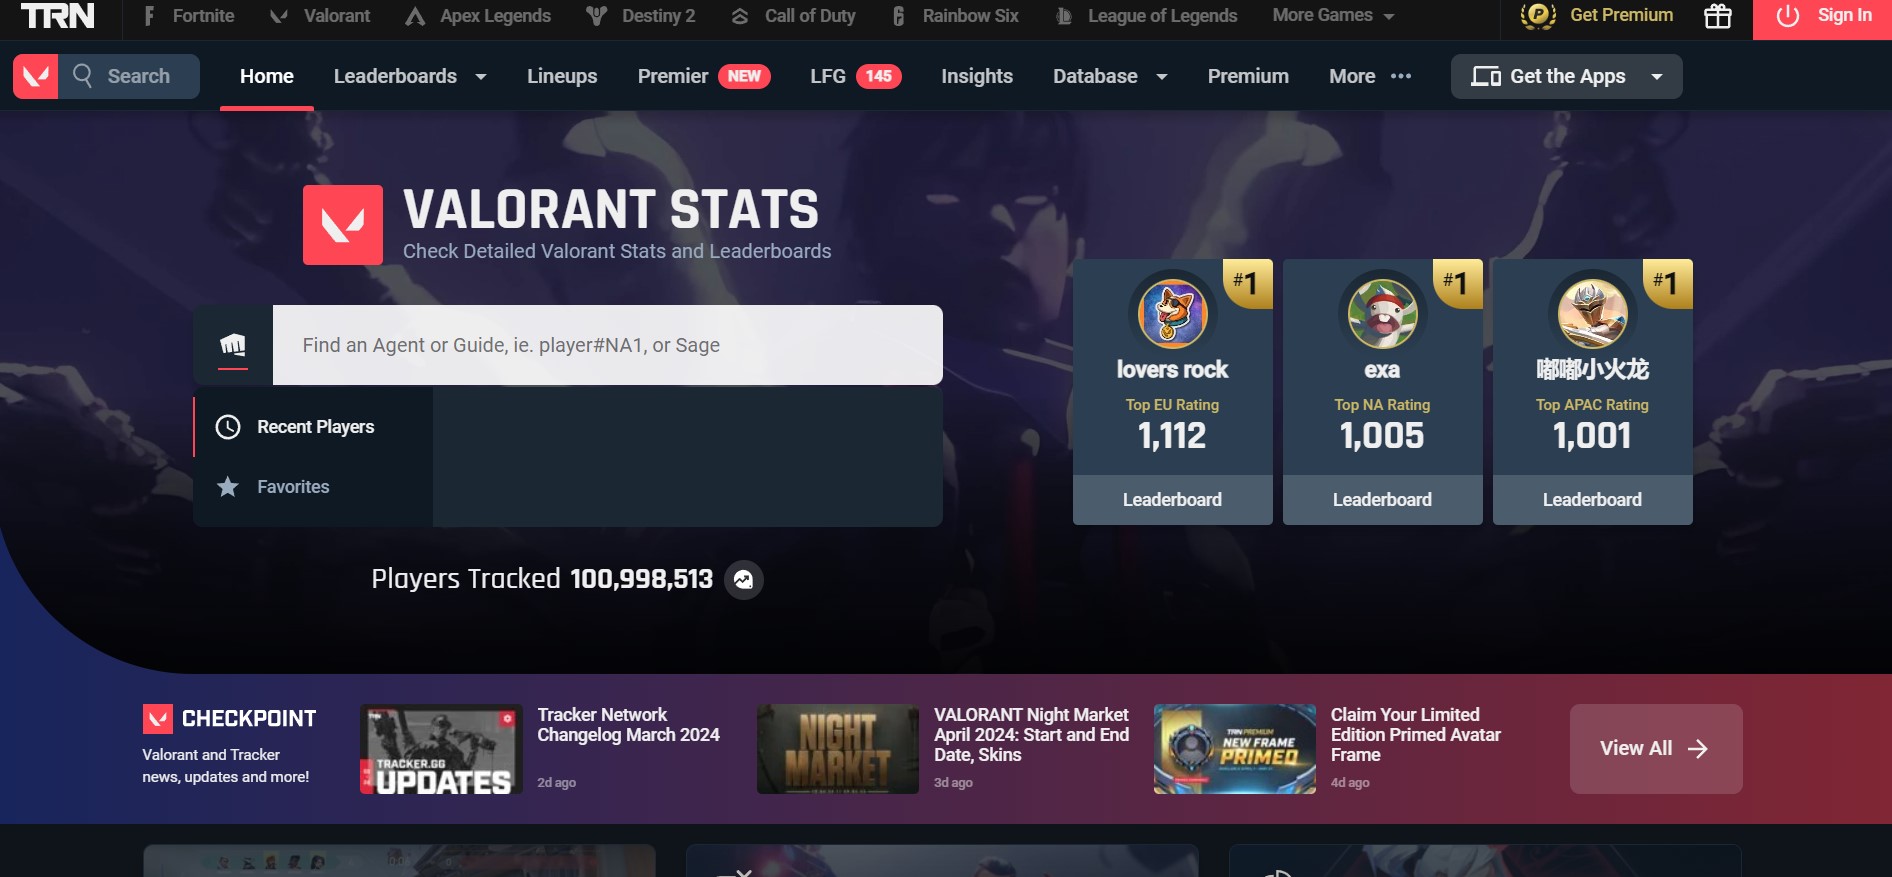Expand the Database dropdown menu
Screen dimensions: 1892x877
pyautogui.click(x=1109, y=76)
